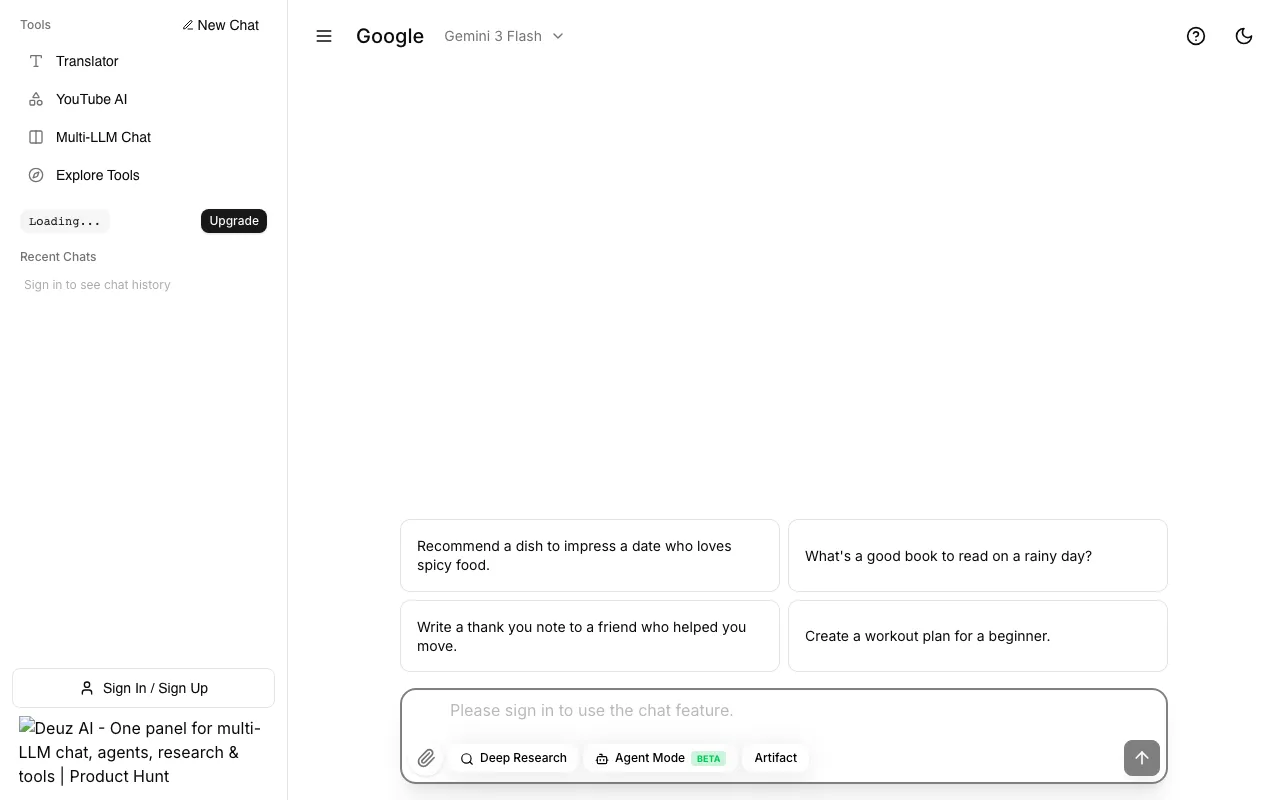Select the thank you note suggestion

590,636
